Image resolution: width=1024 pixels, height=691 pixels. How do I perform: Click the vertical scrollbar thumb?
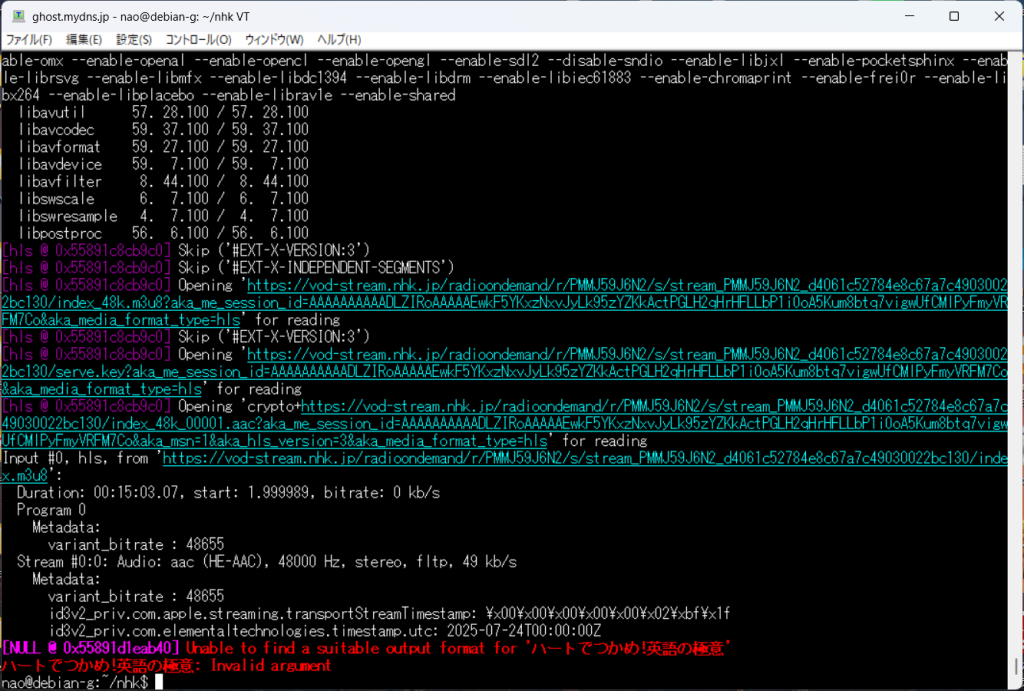pos(1016,666)
